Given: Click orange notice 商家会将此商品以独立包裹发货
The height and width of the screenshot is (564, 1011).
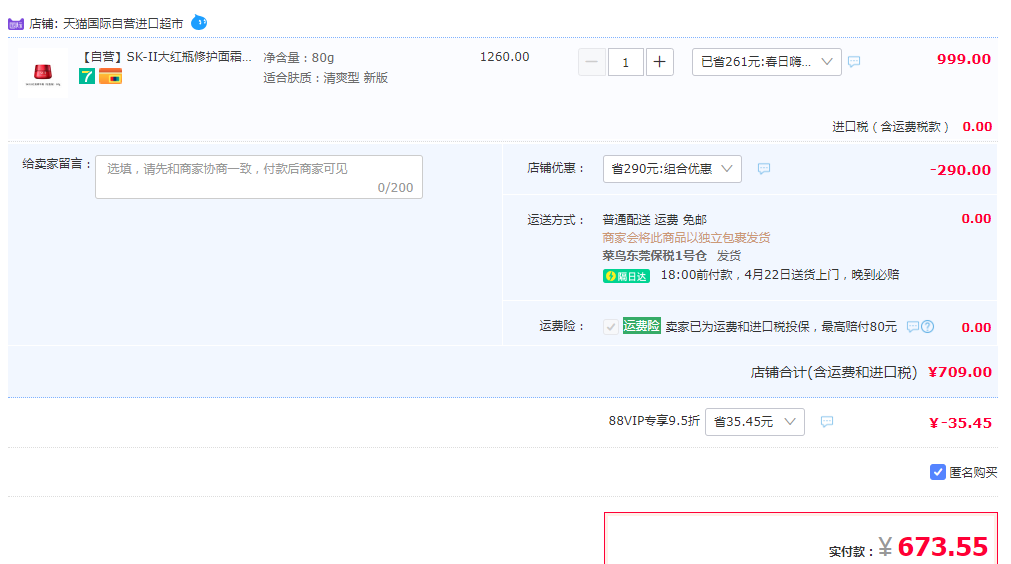Looking at the screenshot, I should (x=686, y=238).
